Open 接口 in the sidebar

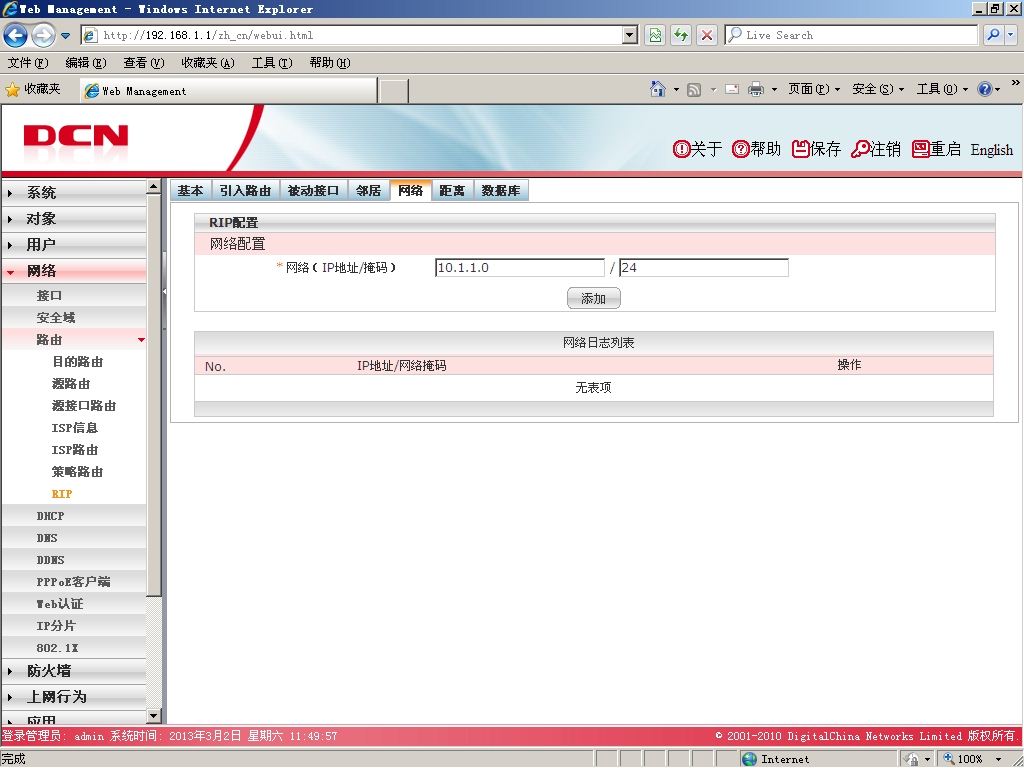point(49,296)
